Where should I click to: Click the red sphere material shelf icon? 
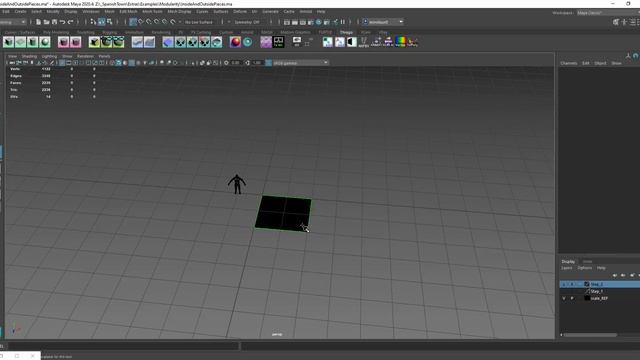235,42
